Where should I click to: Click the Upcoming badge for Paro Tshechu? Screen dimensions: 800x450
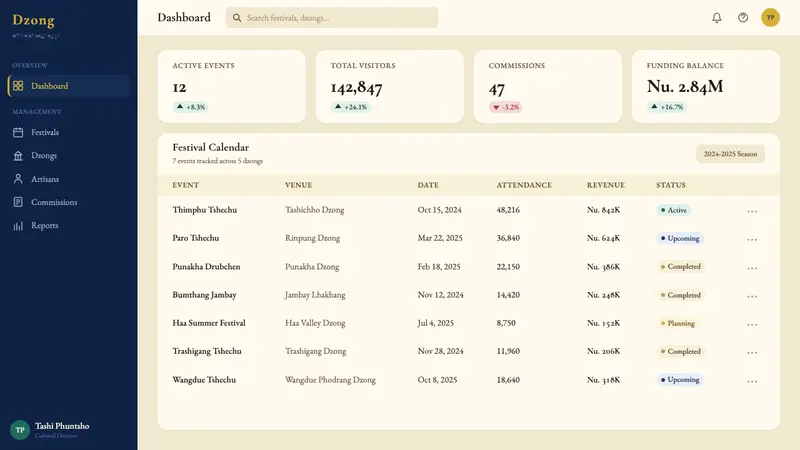680,238
